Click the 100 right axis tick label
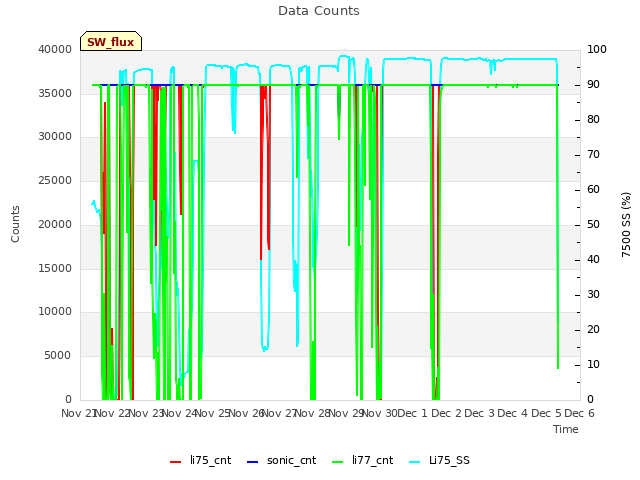Viewport: 640px width, 480px height. (597, 49)
